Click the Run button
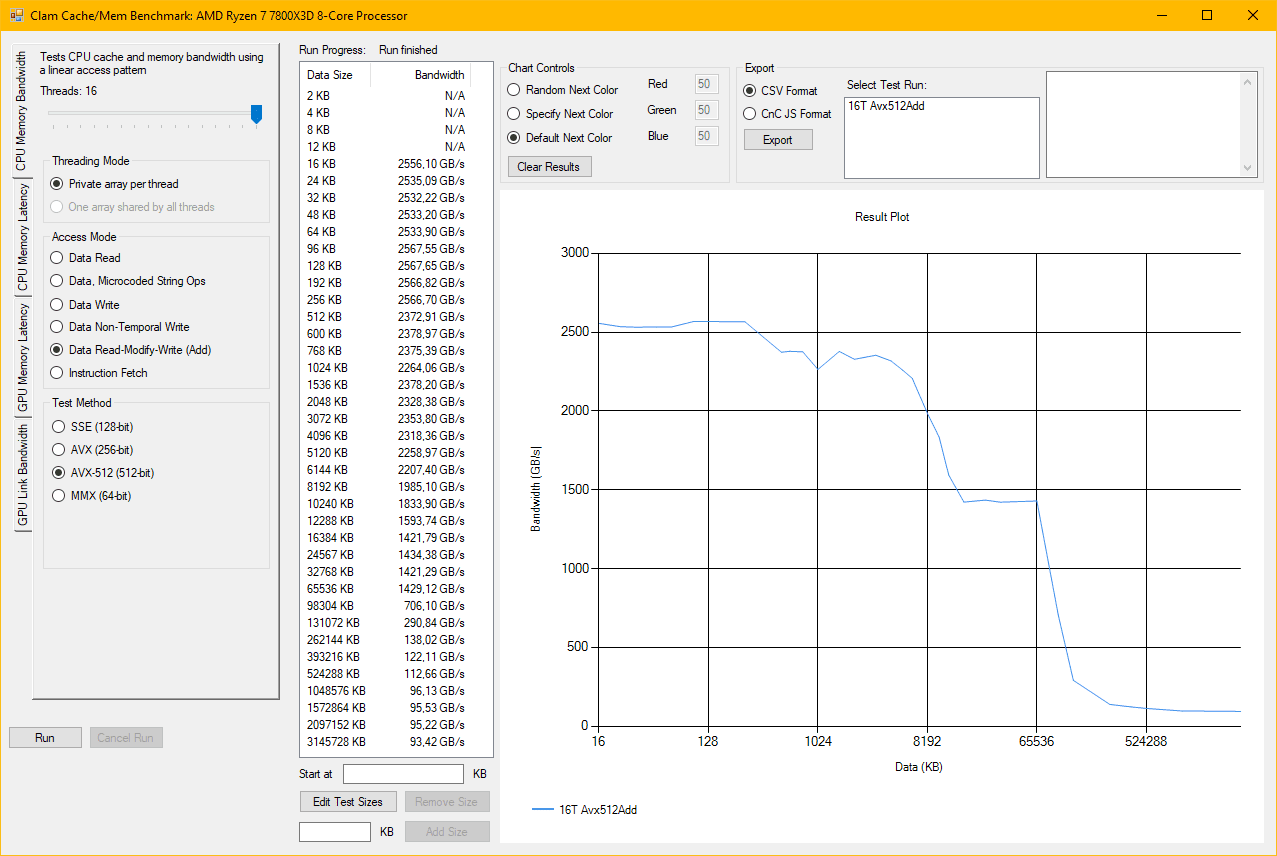The width and height of the screenshot is (1277, 856). tap(45, 738)
